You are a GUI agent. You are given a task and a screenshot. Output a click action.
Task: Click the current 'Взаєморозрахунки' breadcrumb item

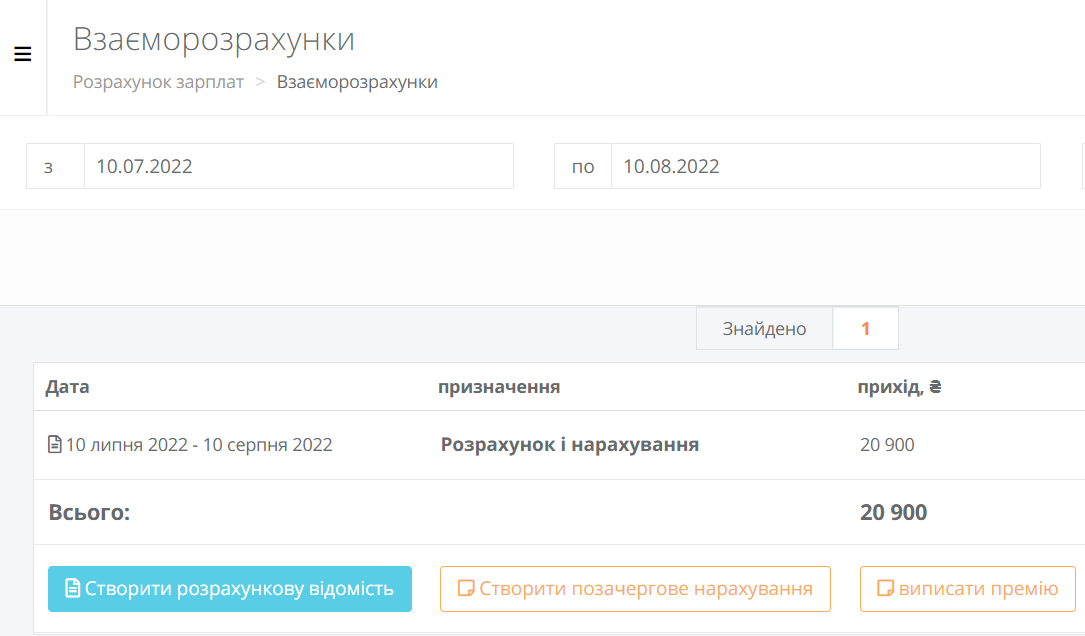[357, 82]
